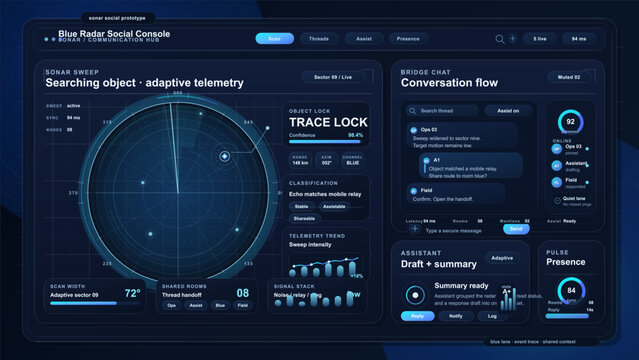Image resolution: width=639 pixels, height=360 pixels.
Task: Click Field avatar in chat message
Action: point(414,191)
